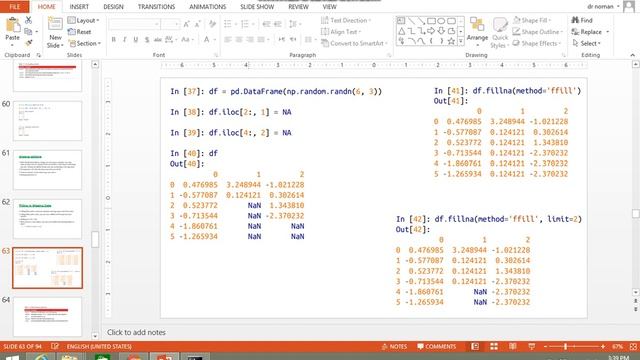
Task: Click Clear All Formatting icon
Action: pyautogui.click(x=212, y=24)
